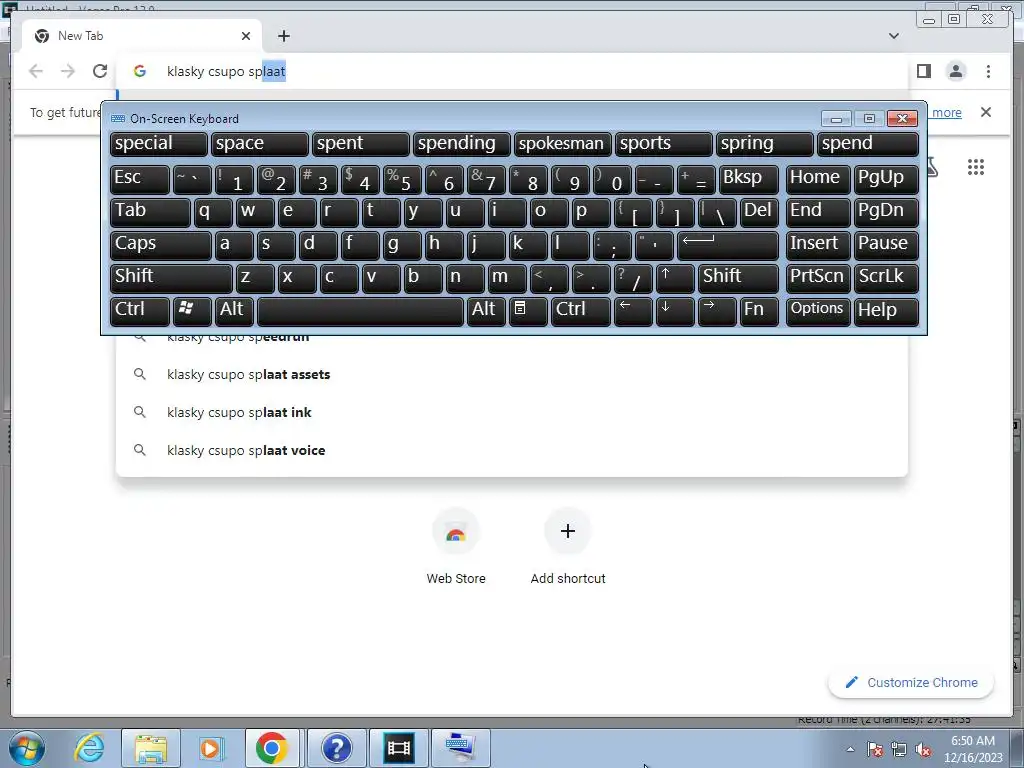
Task: Open a new tab with plus button
Action: pos(283,36)
